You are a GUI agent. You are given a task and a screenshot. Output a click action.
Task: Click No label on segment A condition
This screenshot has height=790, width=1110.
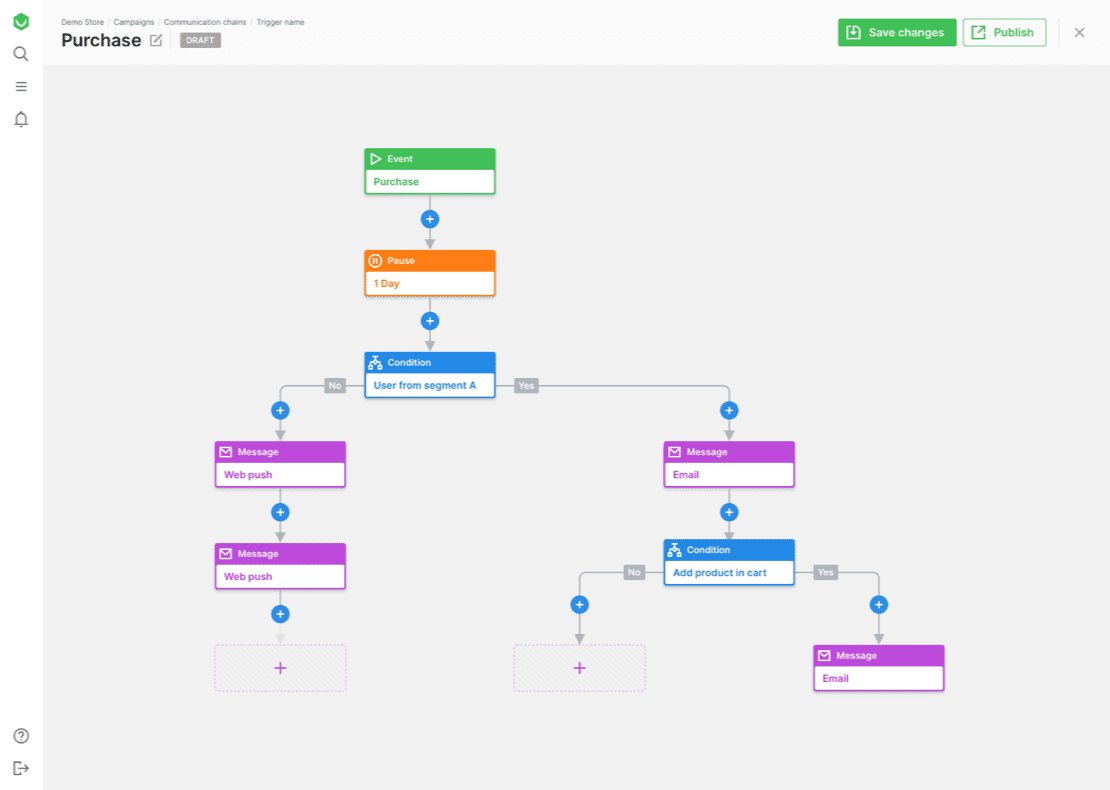(x=335, y=386)
